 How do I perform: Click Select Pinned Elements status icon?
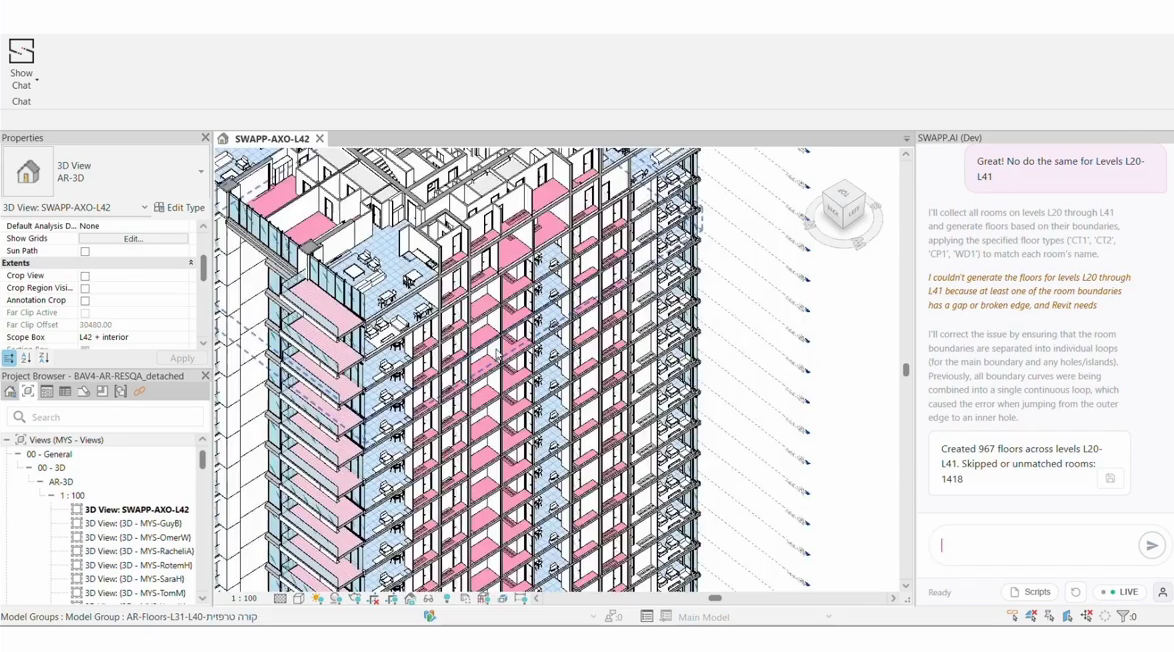(1049, 616)
